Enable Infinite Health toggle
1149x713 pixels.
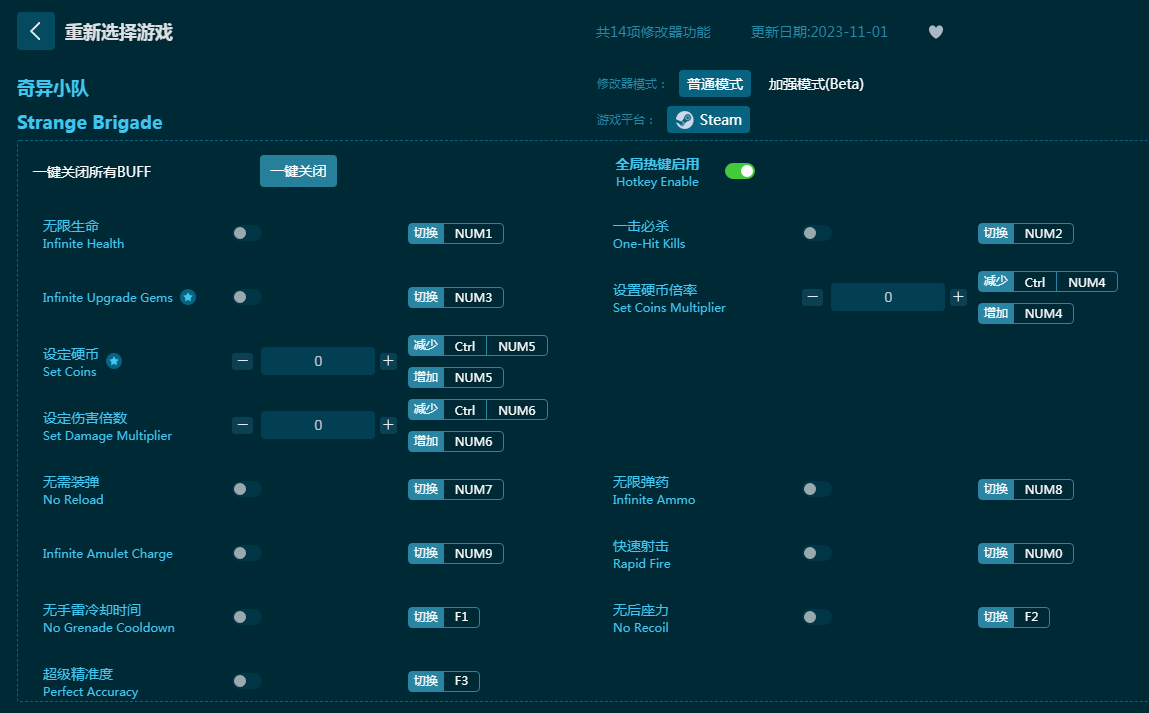[x=247, y=233]
